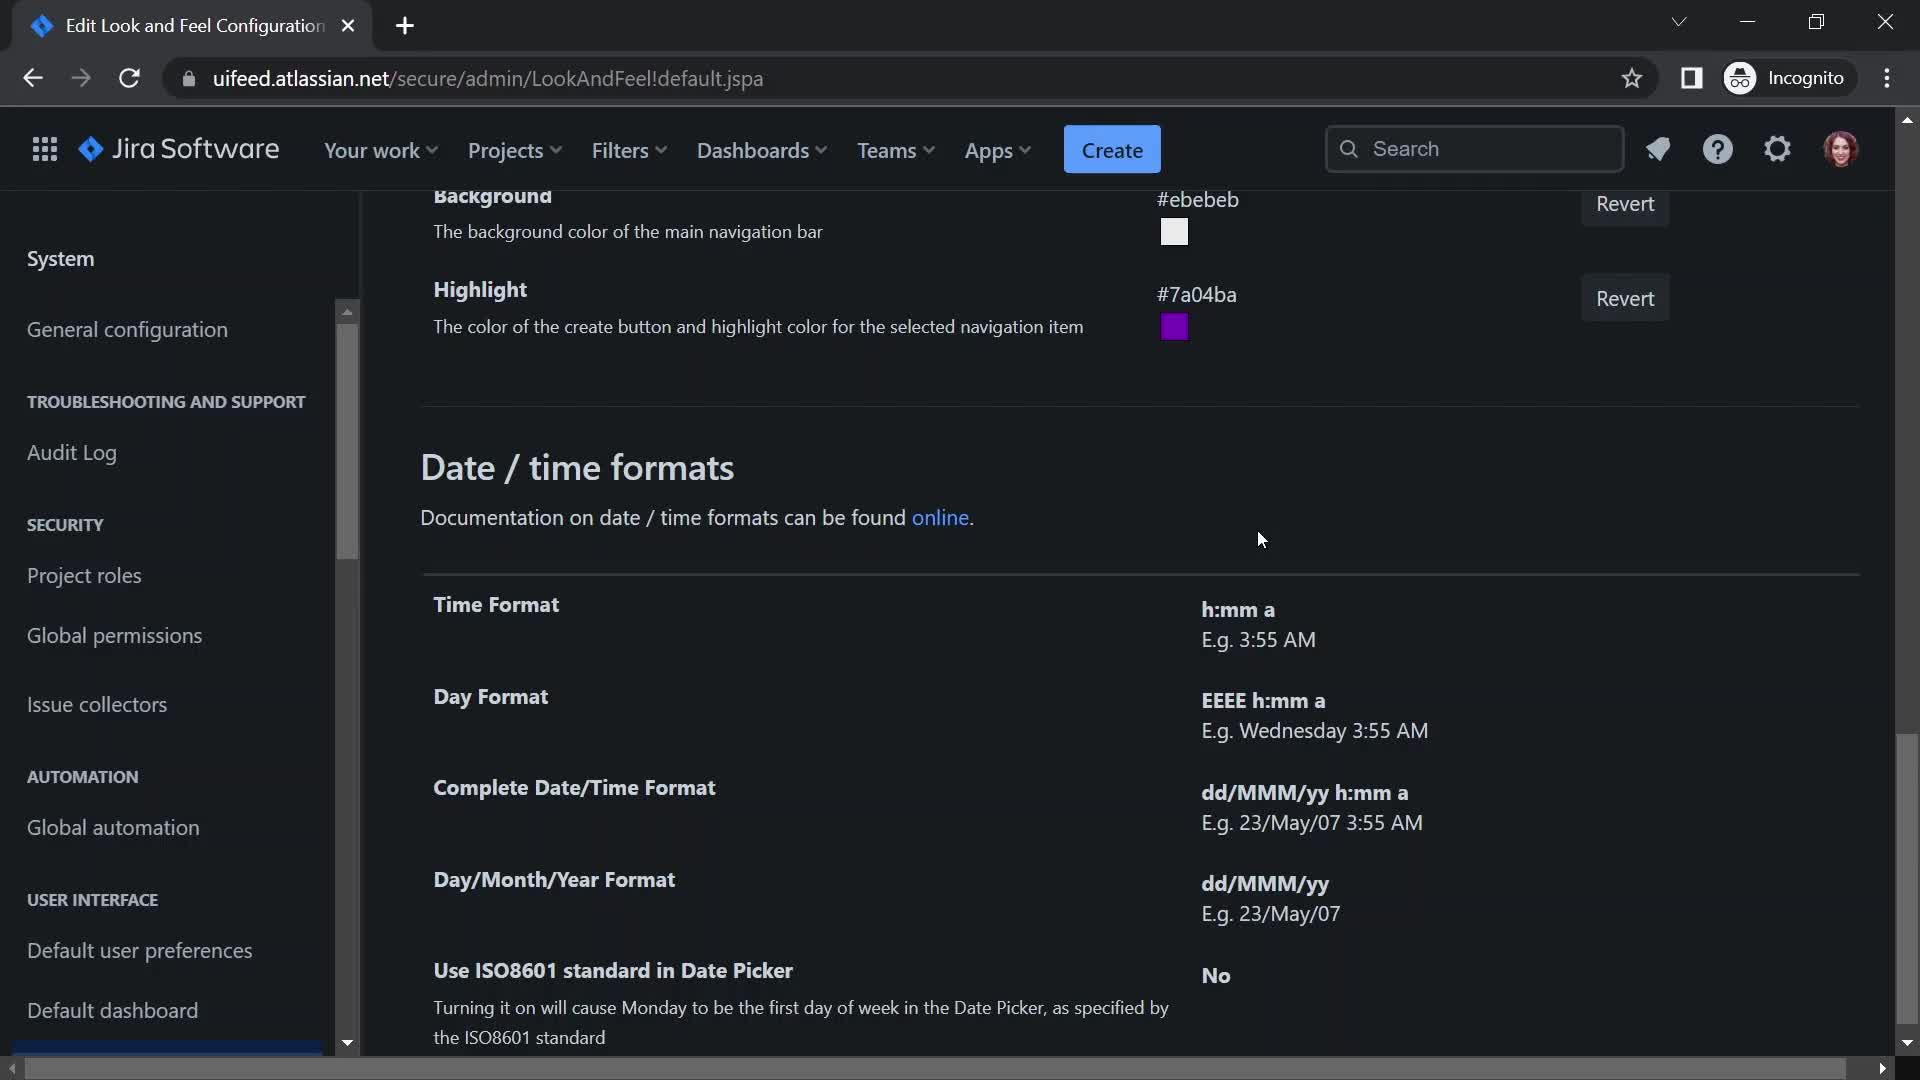Viewport: 1920px width, 1080px height.
Task: Click the browser bookmark star icon
Action: (1631, 78)
